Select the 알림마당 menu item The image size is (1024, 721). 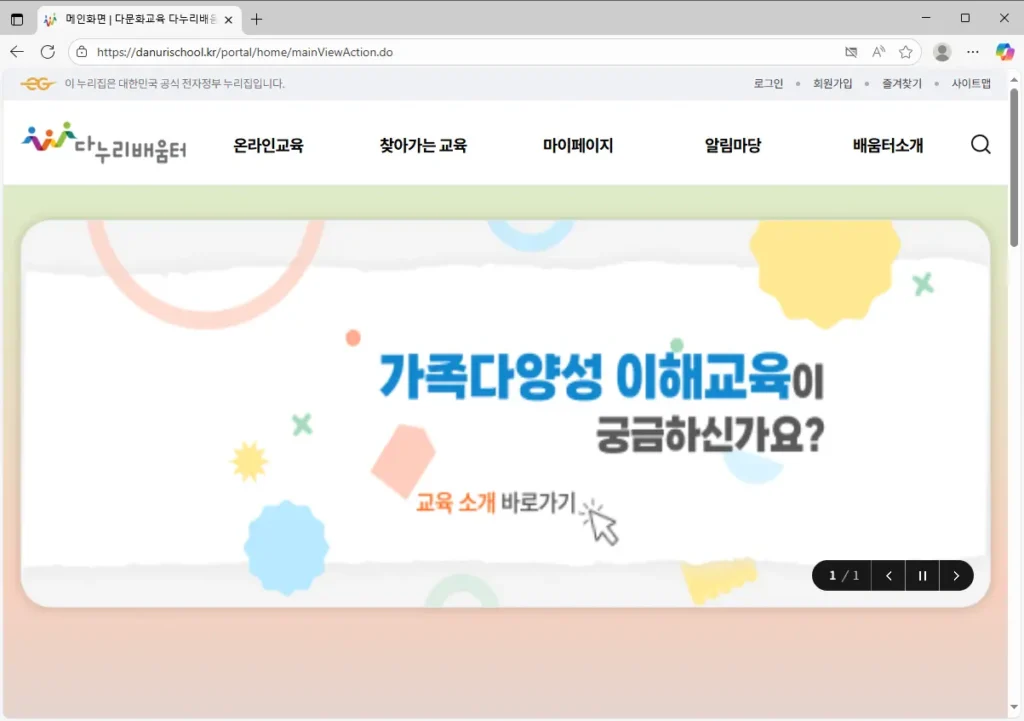(732, 144)
